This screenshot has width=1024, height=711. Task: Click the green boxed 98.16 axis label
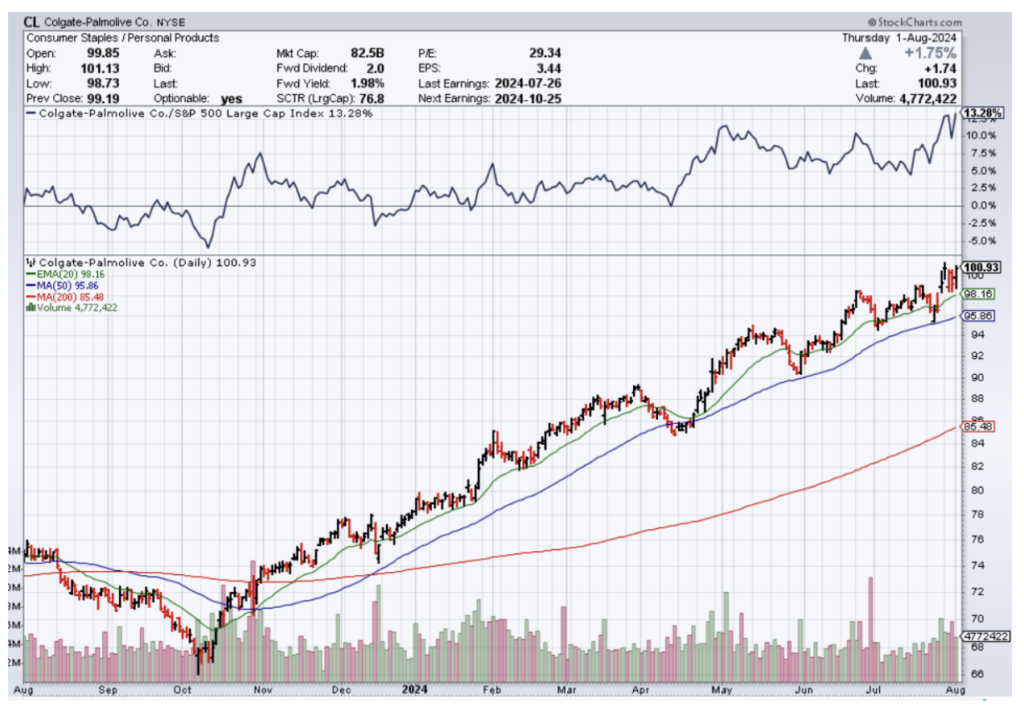tap(978, 294)
